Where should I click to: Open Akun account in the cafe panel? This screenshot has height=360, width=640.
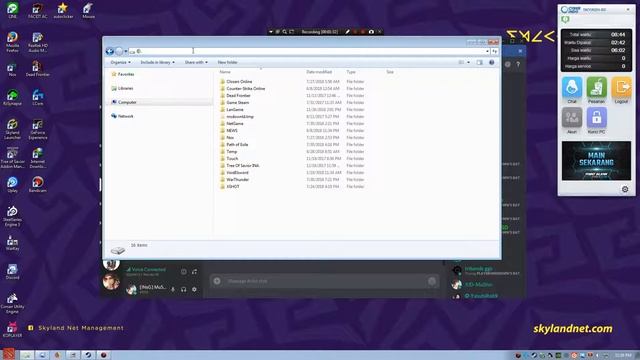tap(572, 120)
